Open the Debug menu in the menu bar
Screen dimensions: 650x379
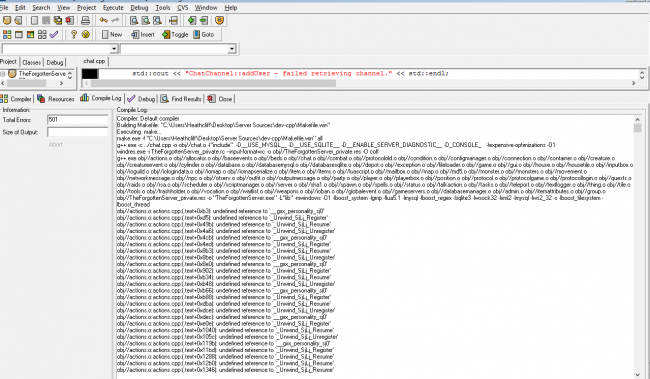point(139,7)
